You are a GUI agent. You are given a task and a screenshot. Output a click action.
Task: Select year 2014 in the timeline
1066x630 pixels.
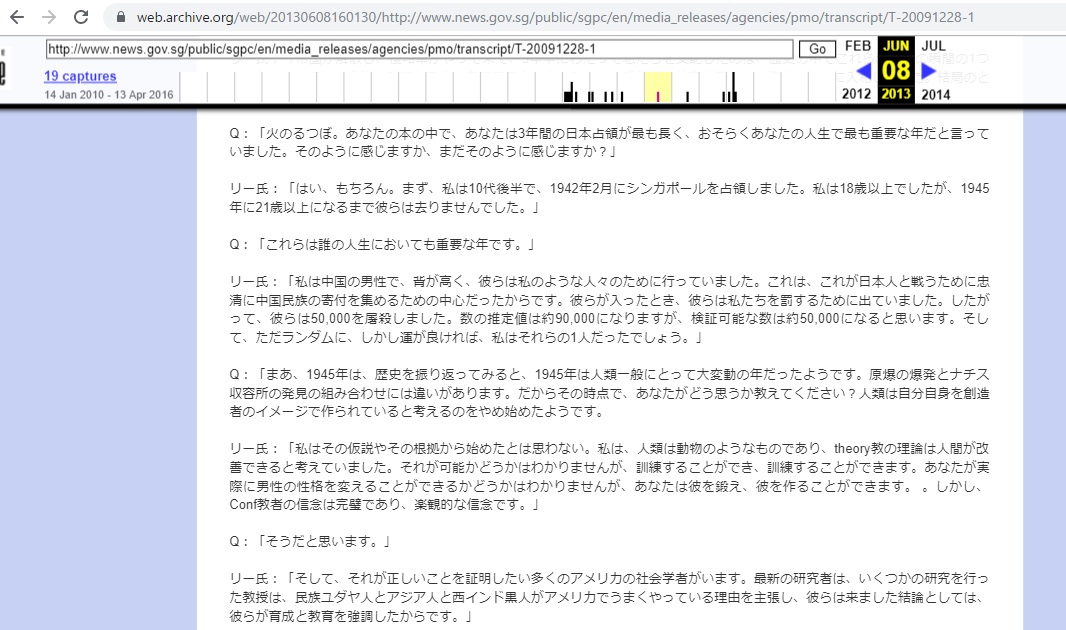(x=935, y=94)
